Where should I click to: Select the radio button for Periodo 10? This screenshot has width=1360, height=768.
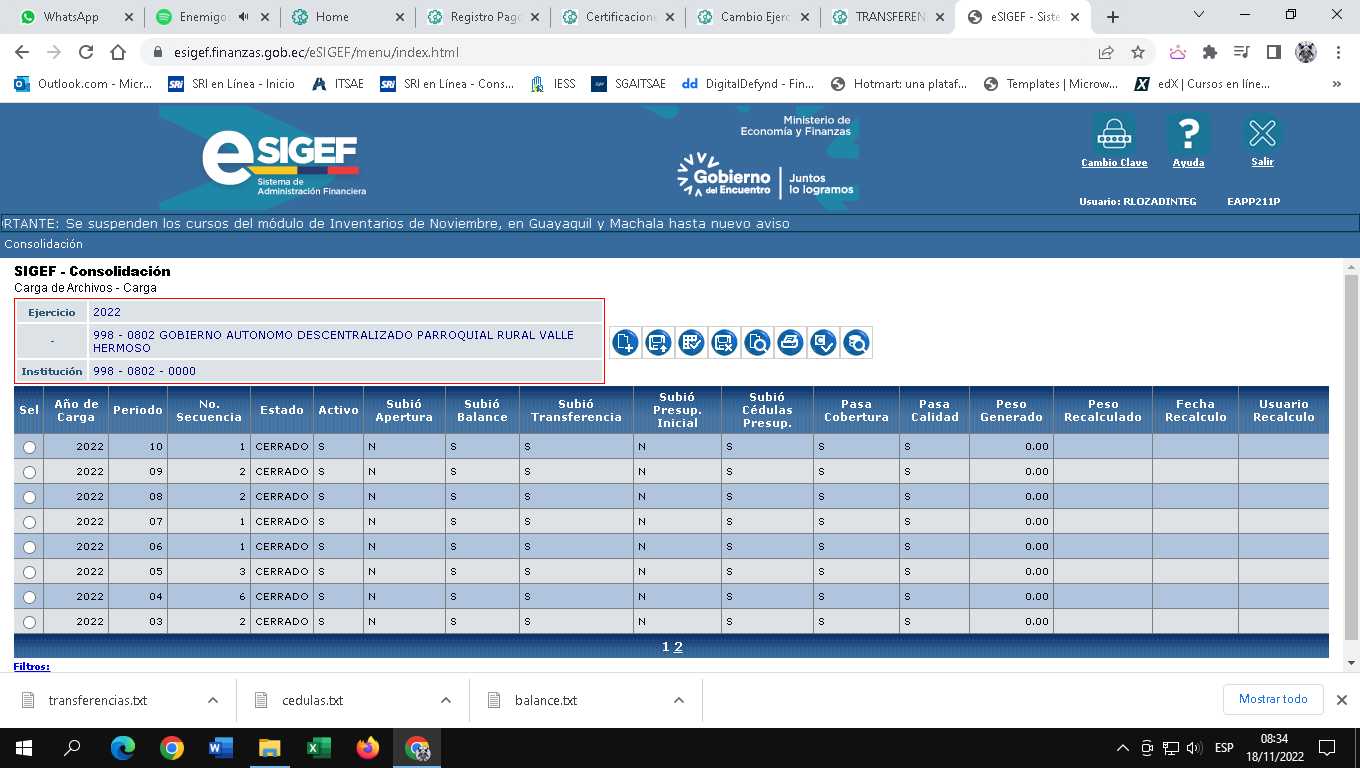coord(29,447)
